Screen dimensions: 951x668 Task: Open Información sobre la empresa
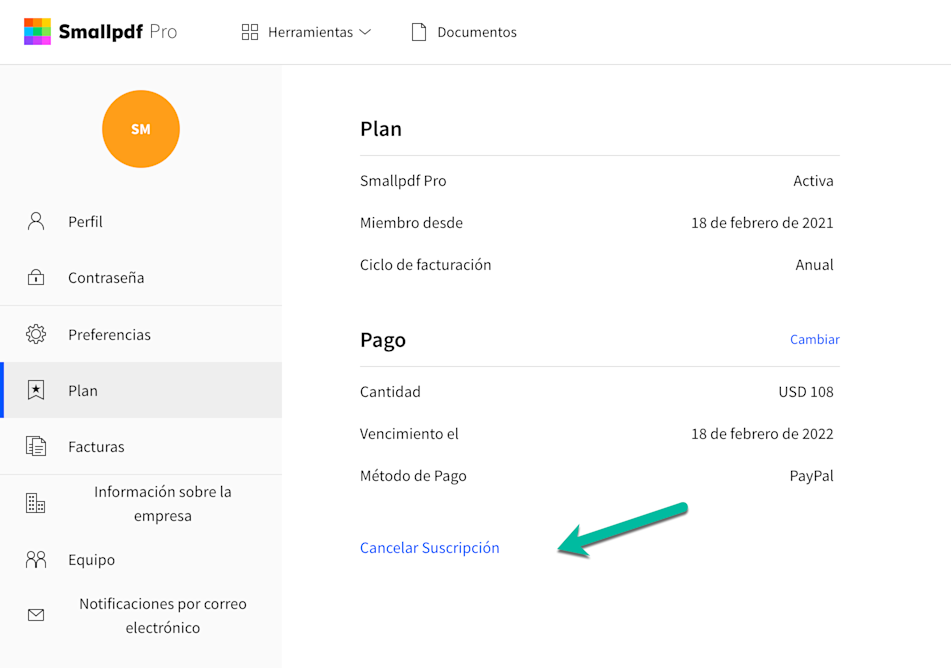click(x=141, y=504)
